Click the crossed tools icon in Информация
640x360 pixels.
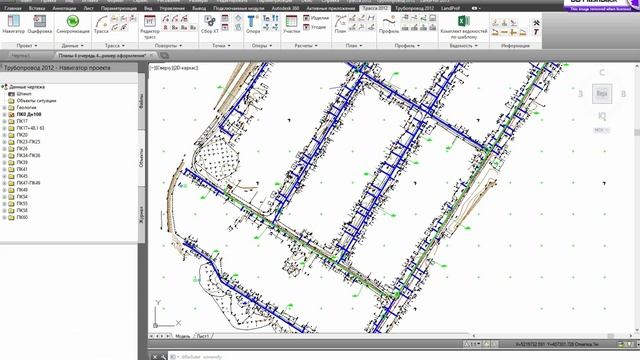click(x=536, y=23)
